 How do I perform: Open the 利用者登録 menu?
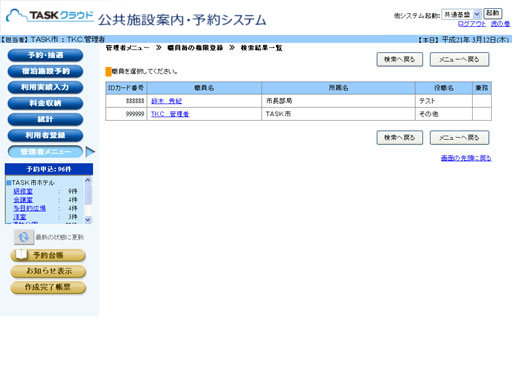point(45,135)
